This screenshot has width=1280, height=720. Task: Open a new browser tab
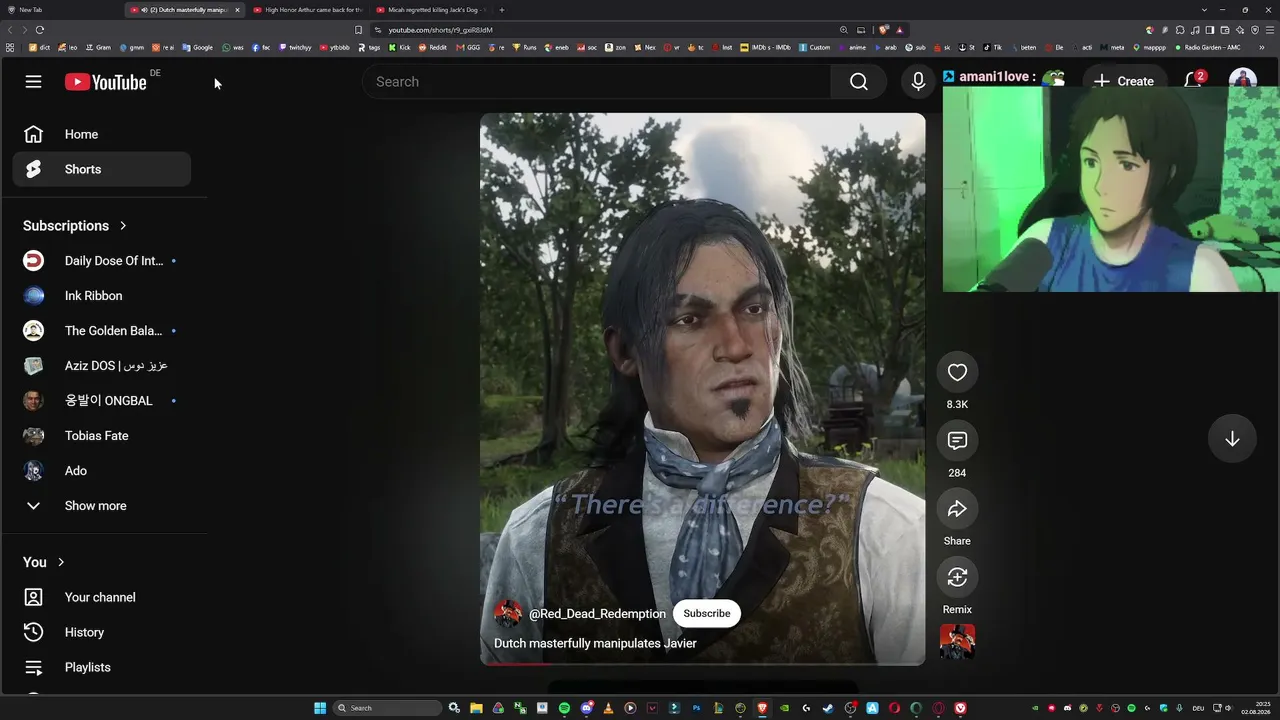(x=502, y=10)
